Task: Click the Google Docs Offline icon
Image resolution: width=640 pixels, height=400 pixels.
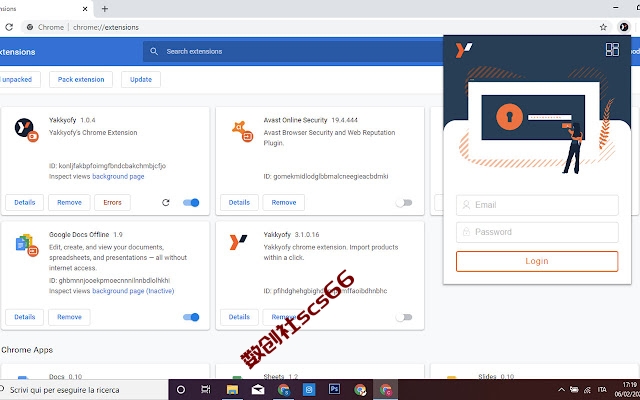Action: coord(27,244)
